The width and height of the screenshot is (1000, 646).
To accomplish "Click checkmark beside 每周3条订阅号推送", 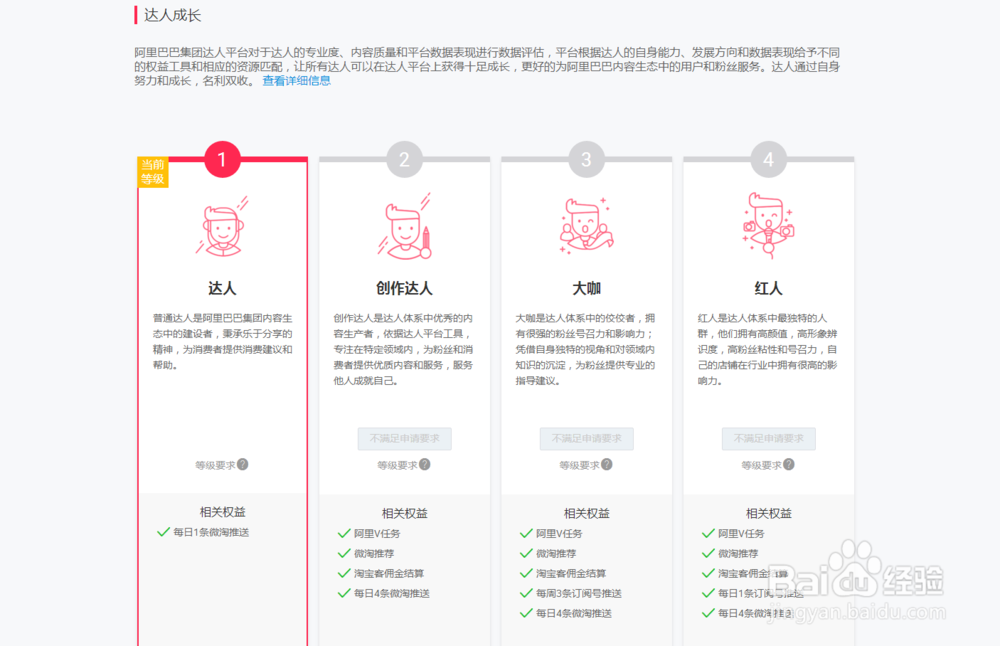I will coord(526,593).
